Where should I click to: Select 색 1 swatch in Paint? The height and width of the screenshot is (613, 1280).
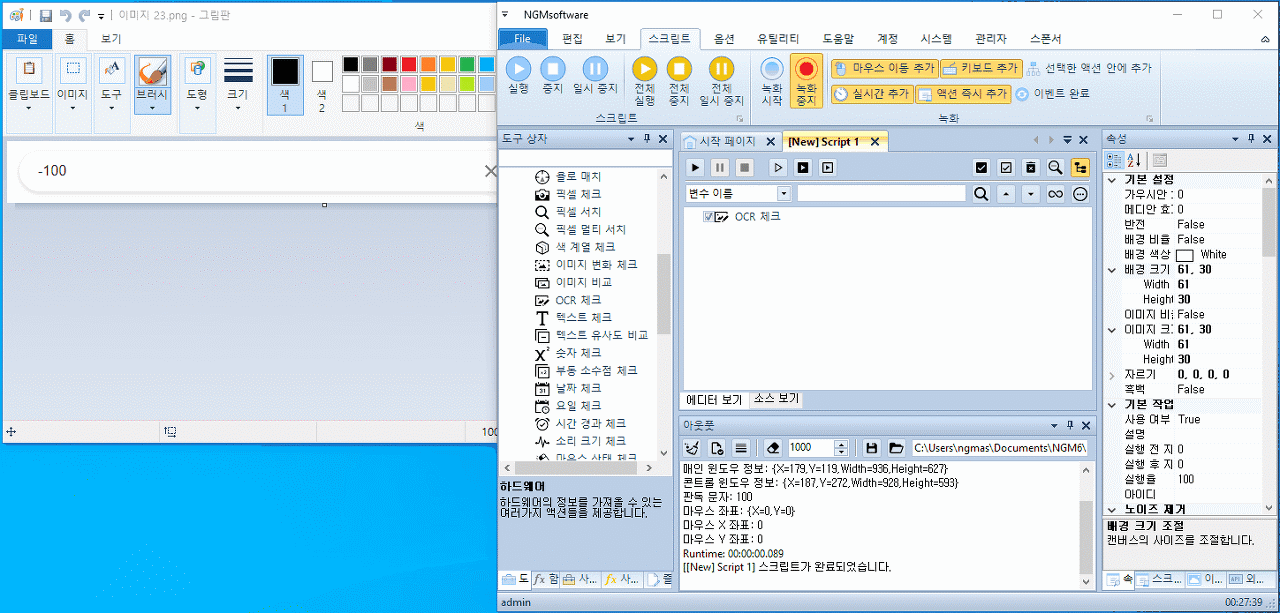(285, 84)
